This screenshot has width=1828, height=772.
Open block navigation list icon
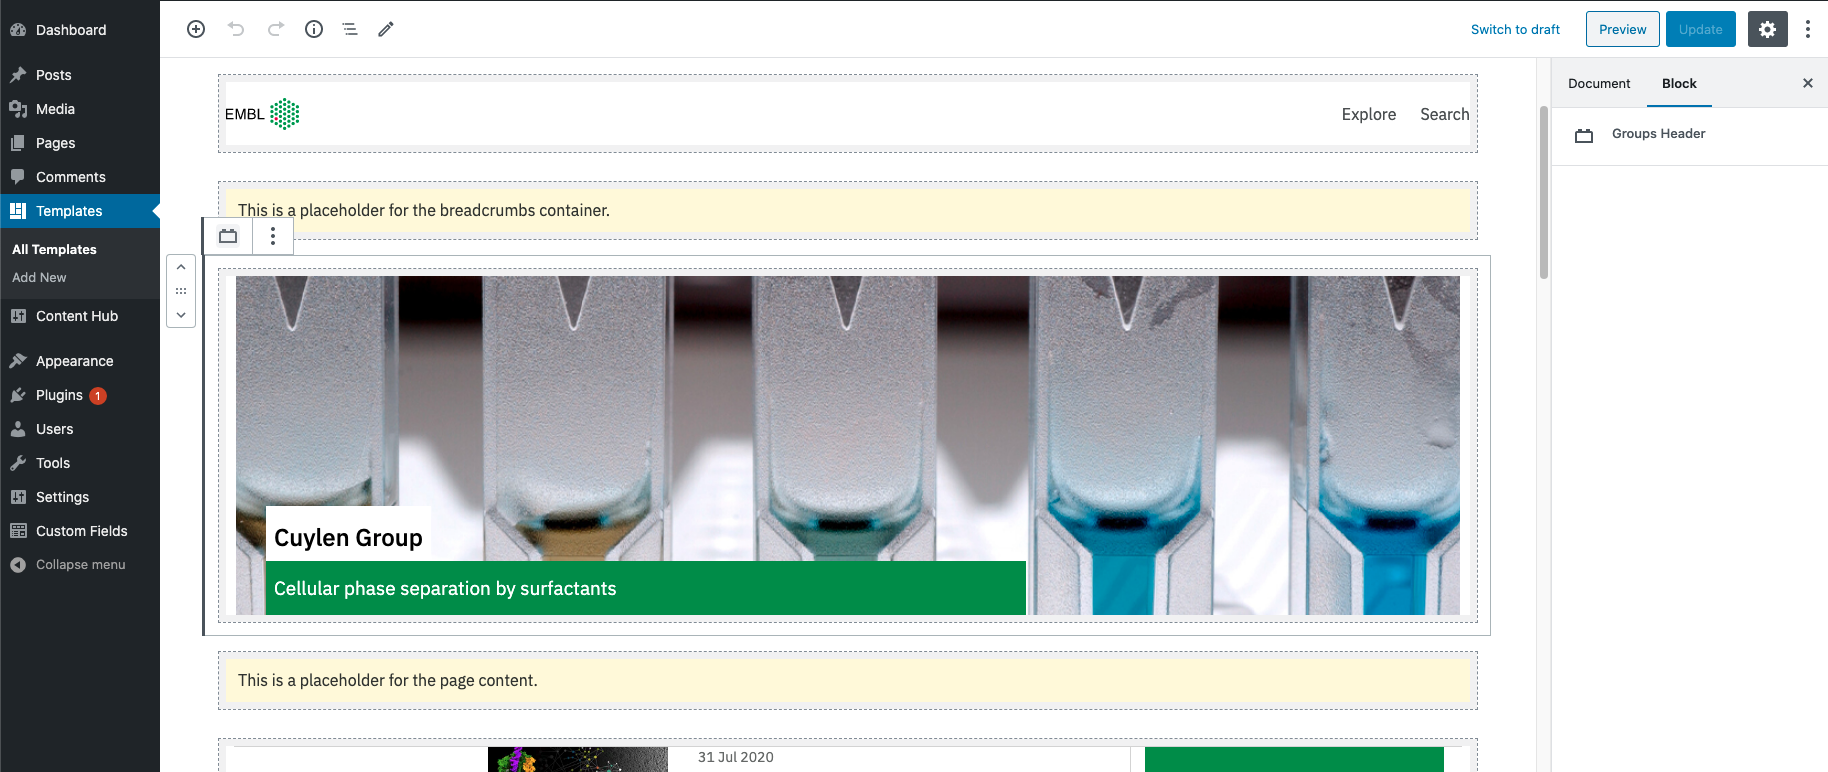[x=350, y=29]
